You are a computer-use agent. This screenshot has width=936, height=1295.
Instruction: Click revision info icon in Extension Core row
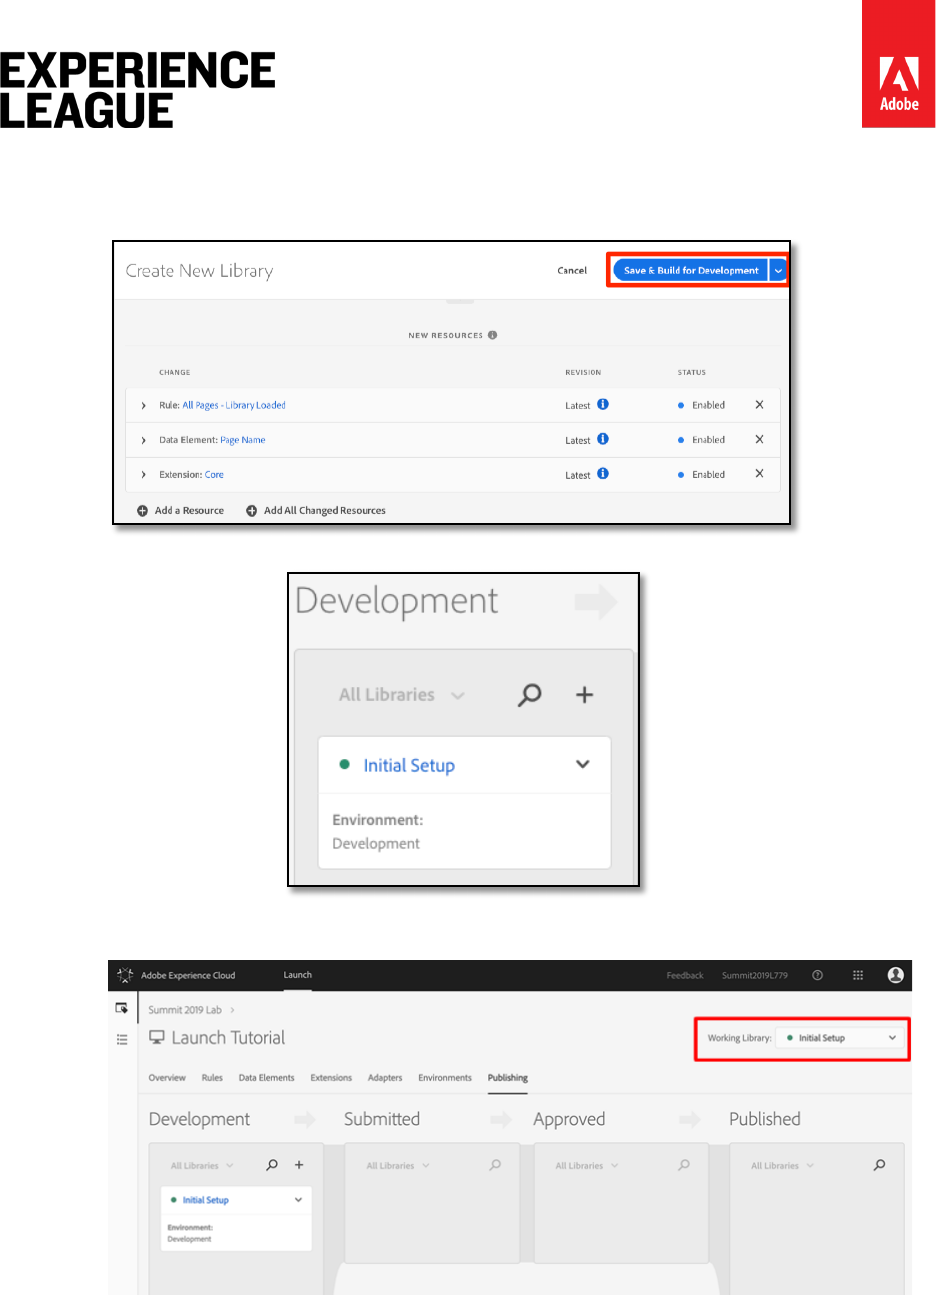pyautogui.click(x=603, y=474)
